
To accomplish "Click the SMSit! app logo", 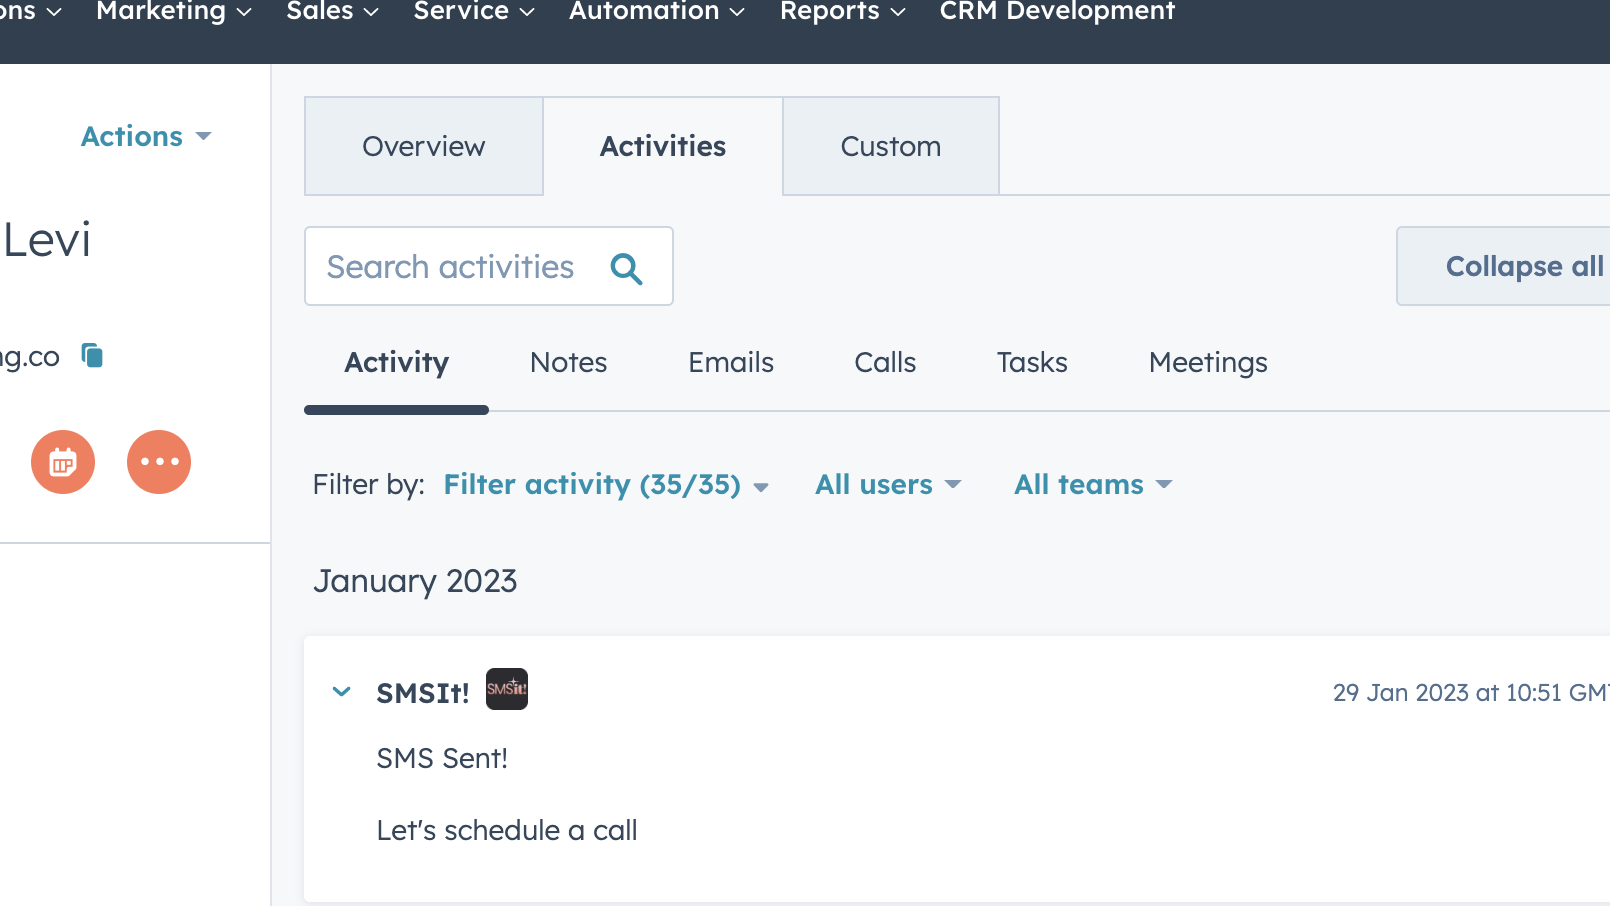I will tap(507, 689).
